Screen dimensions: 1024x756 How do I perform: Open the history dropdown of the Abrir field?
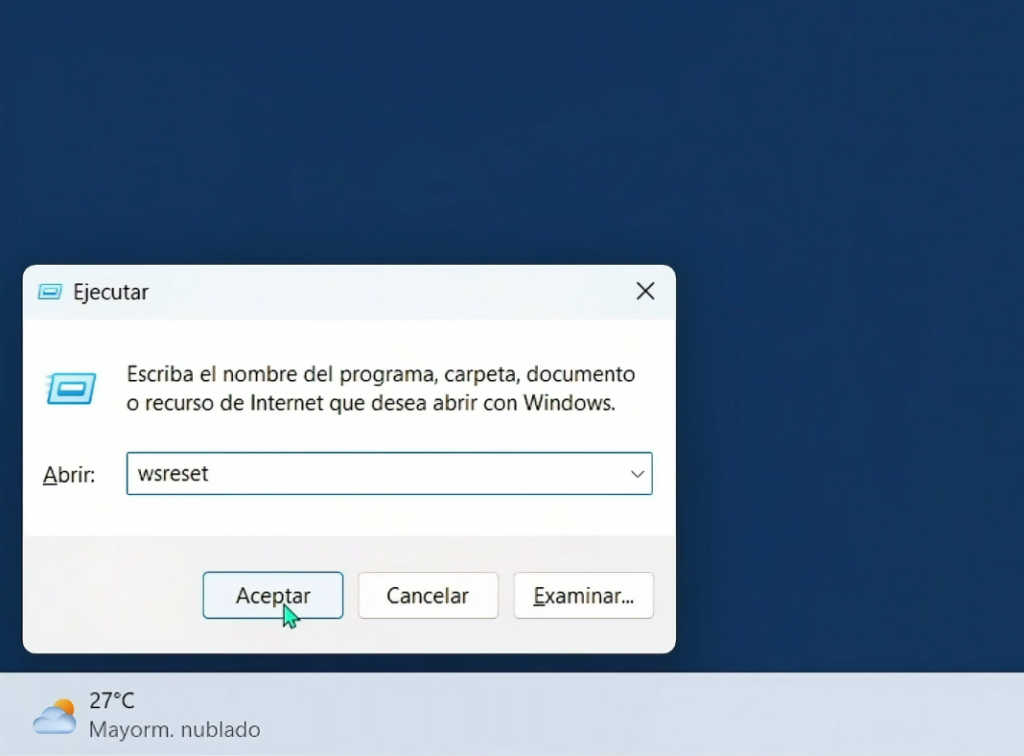pos(638,473)
